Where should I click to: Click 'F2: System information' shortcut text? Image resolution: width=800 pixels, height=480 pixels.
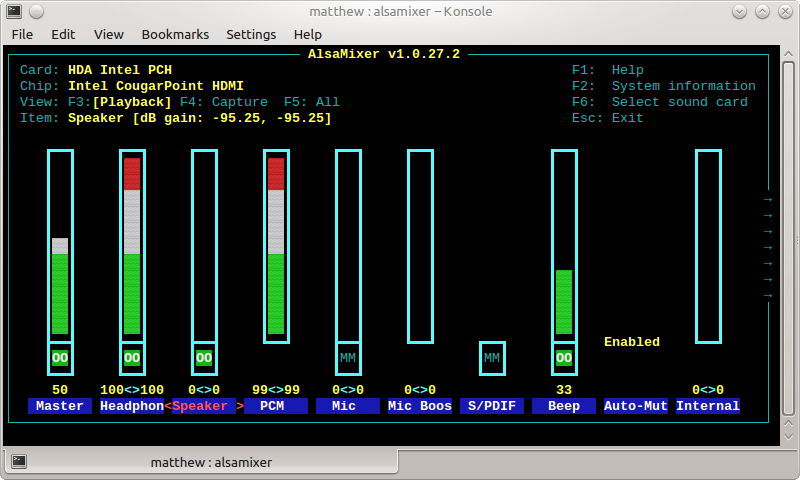tap(664, 86)
